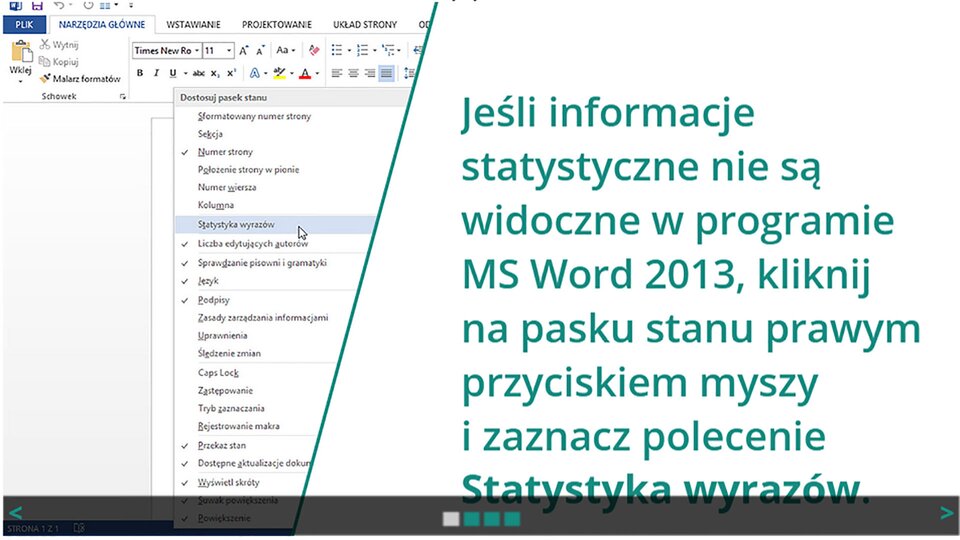The width and height of the screenshot is (960, 540).
Task: Apply the yellow text highlight color
Action: pos(279,73)
